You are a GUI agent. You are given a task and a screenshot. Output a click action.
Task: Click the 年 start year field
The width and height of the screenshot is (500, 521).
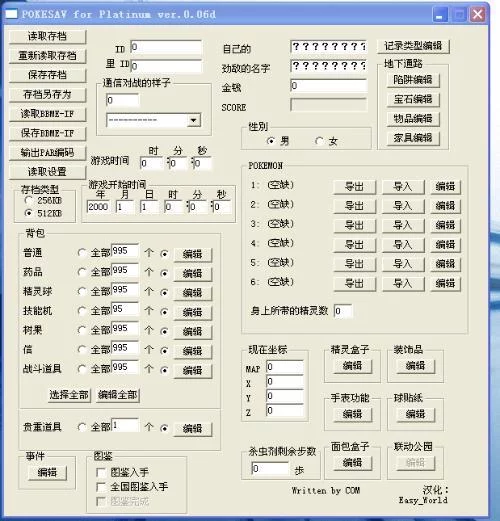pyautogui.click(x=98, y=207)
